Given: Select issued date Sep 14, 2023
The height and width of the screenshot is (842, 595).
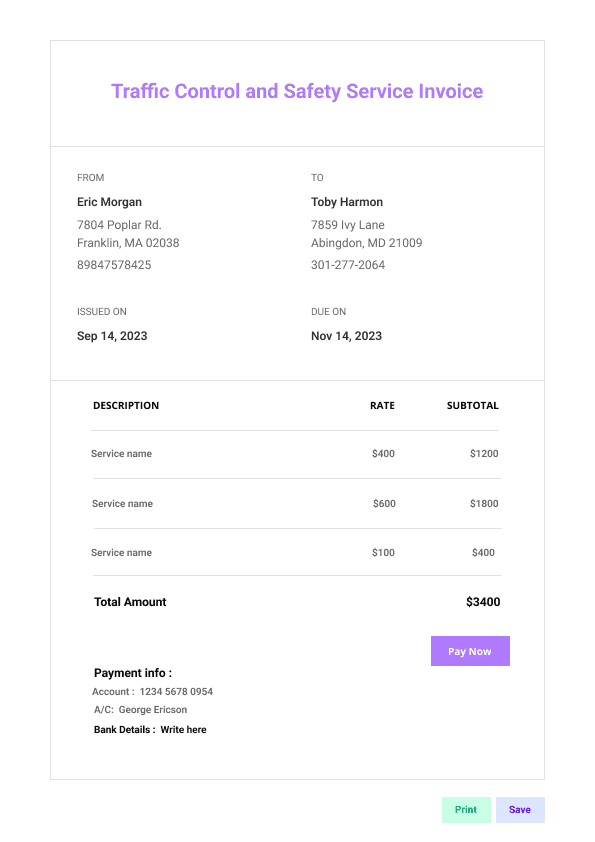Looking at the screenshot, I should (x=112, y=336).
